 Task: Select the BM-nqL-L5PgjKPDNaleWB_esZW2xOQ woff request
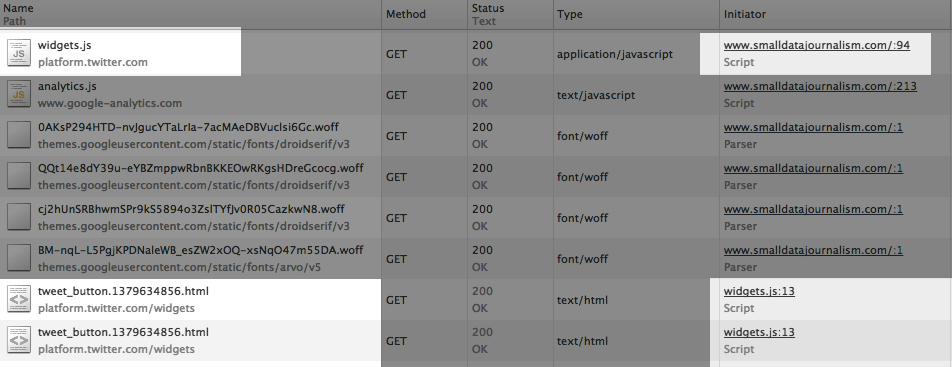click(x=200, y=250)
